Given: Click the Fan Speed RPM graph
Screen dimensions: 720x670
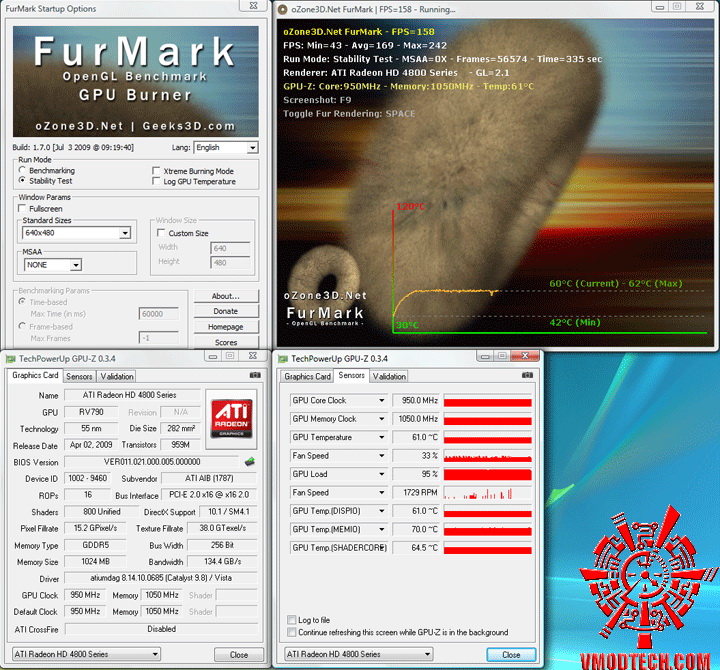Looking at the screenshot, I should [488, 492].
